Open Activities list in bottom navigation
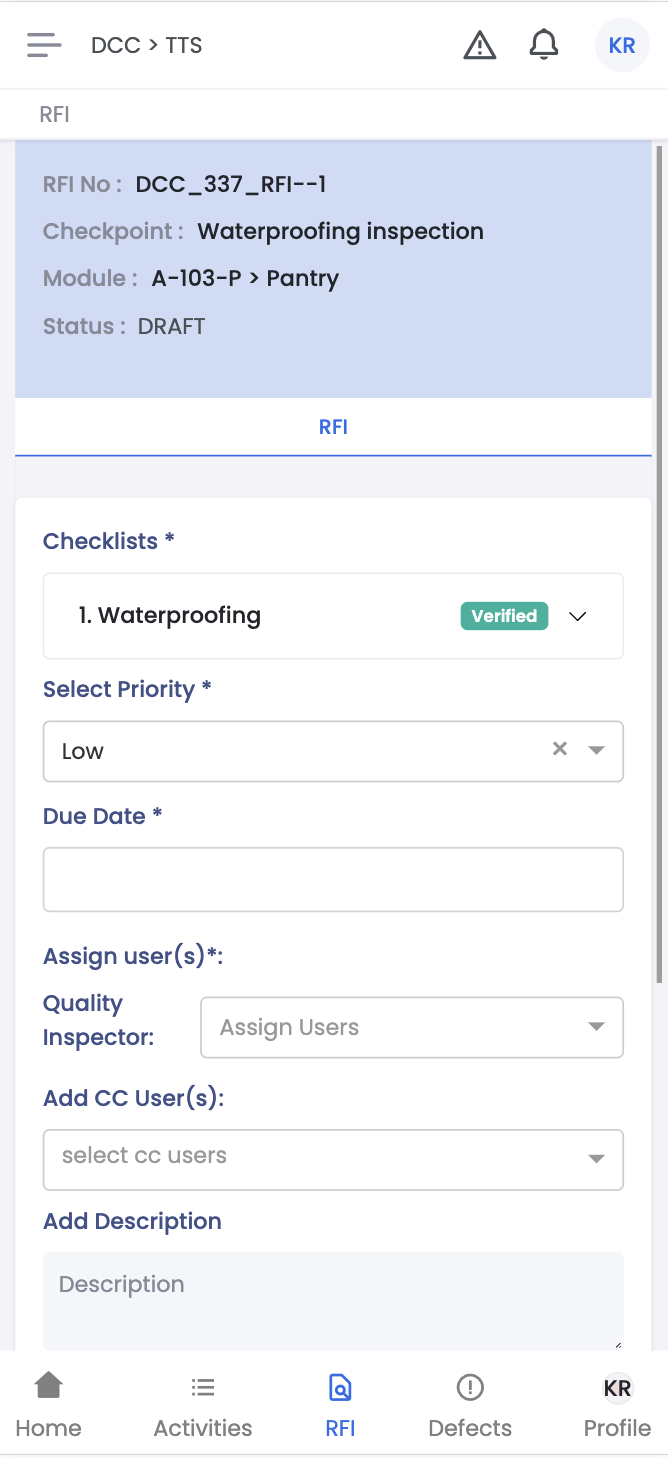Viewport: 668px width, 1458px height. click(x=203, y=1404)
